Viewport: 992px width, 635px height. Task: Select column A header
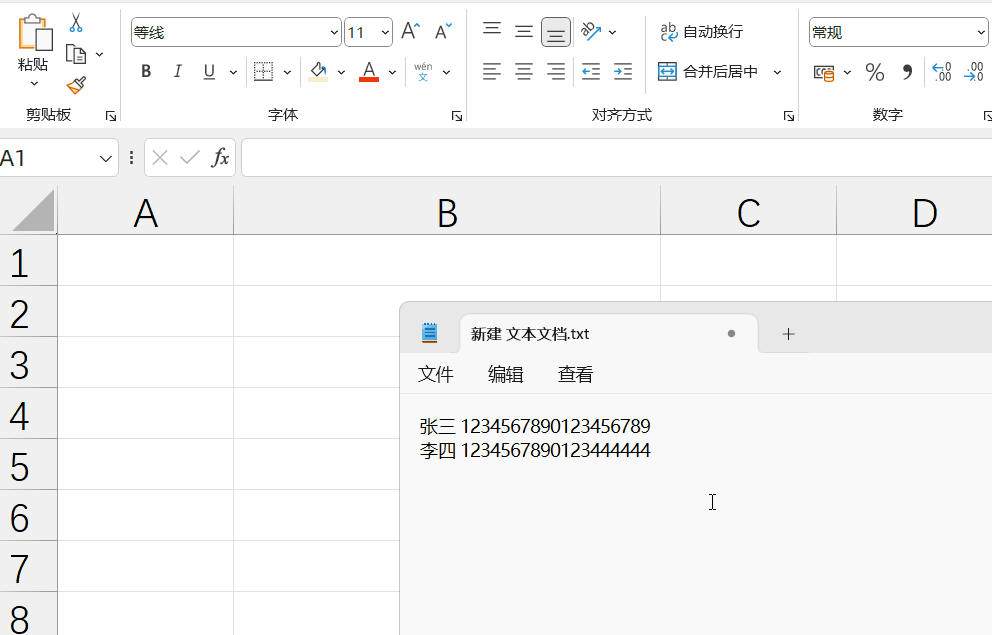tap(146, 211)
